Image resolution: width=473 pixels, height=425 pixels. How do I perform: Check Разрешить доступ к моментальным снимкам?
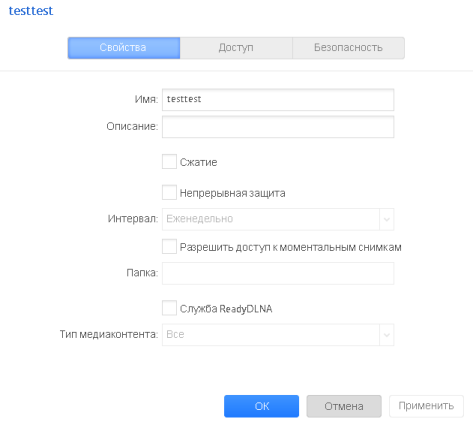tap(169, 247)
